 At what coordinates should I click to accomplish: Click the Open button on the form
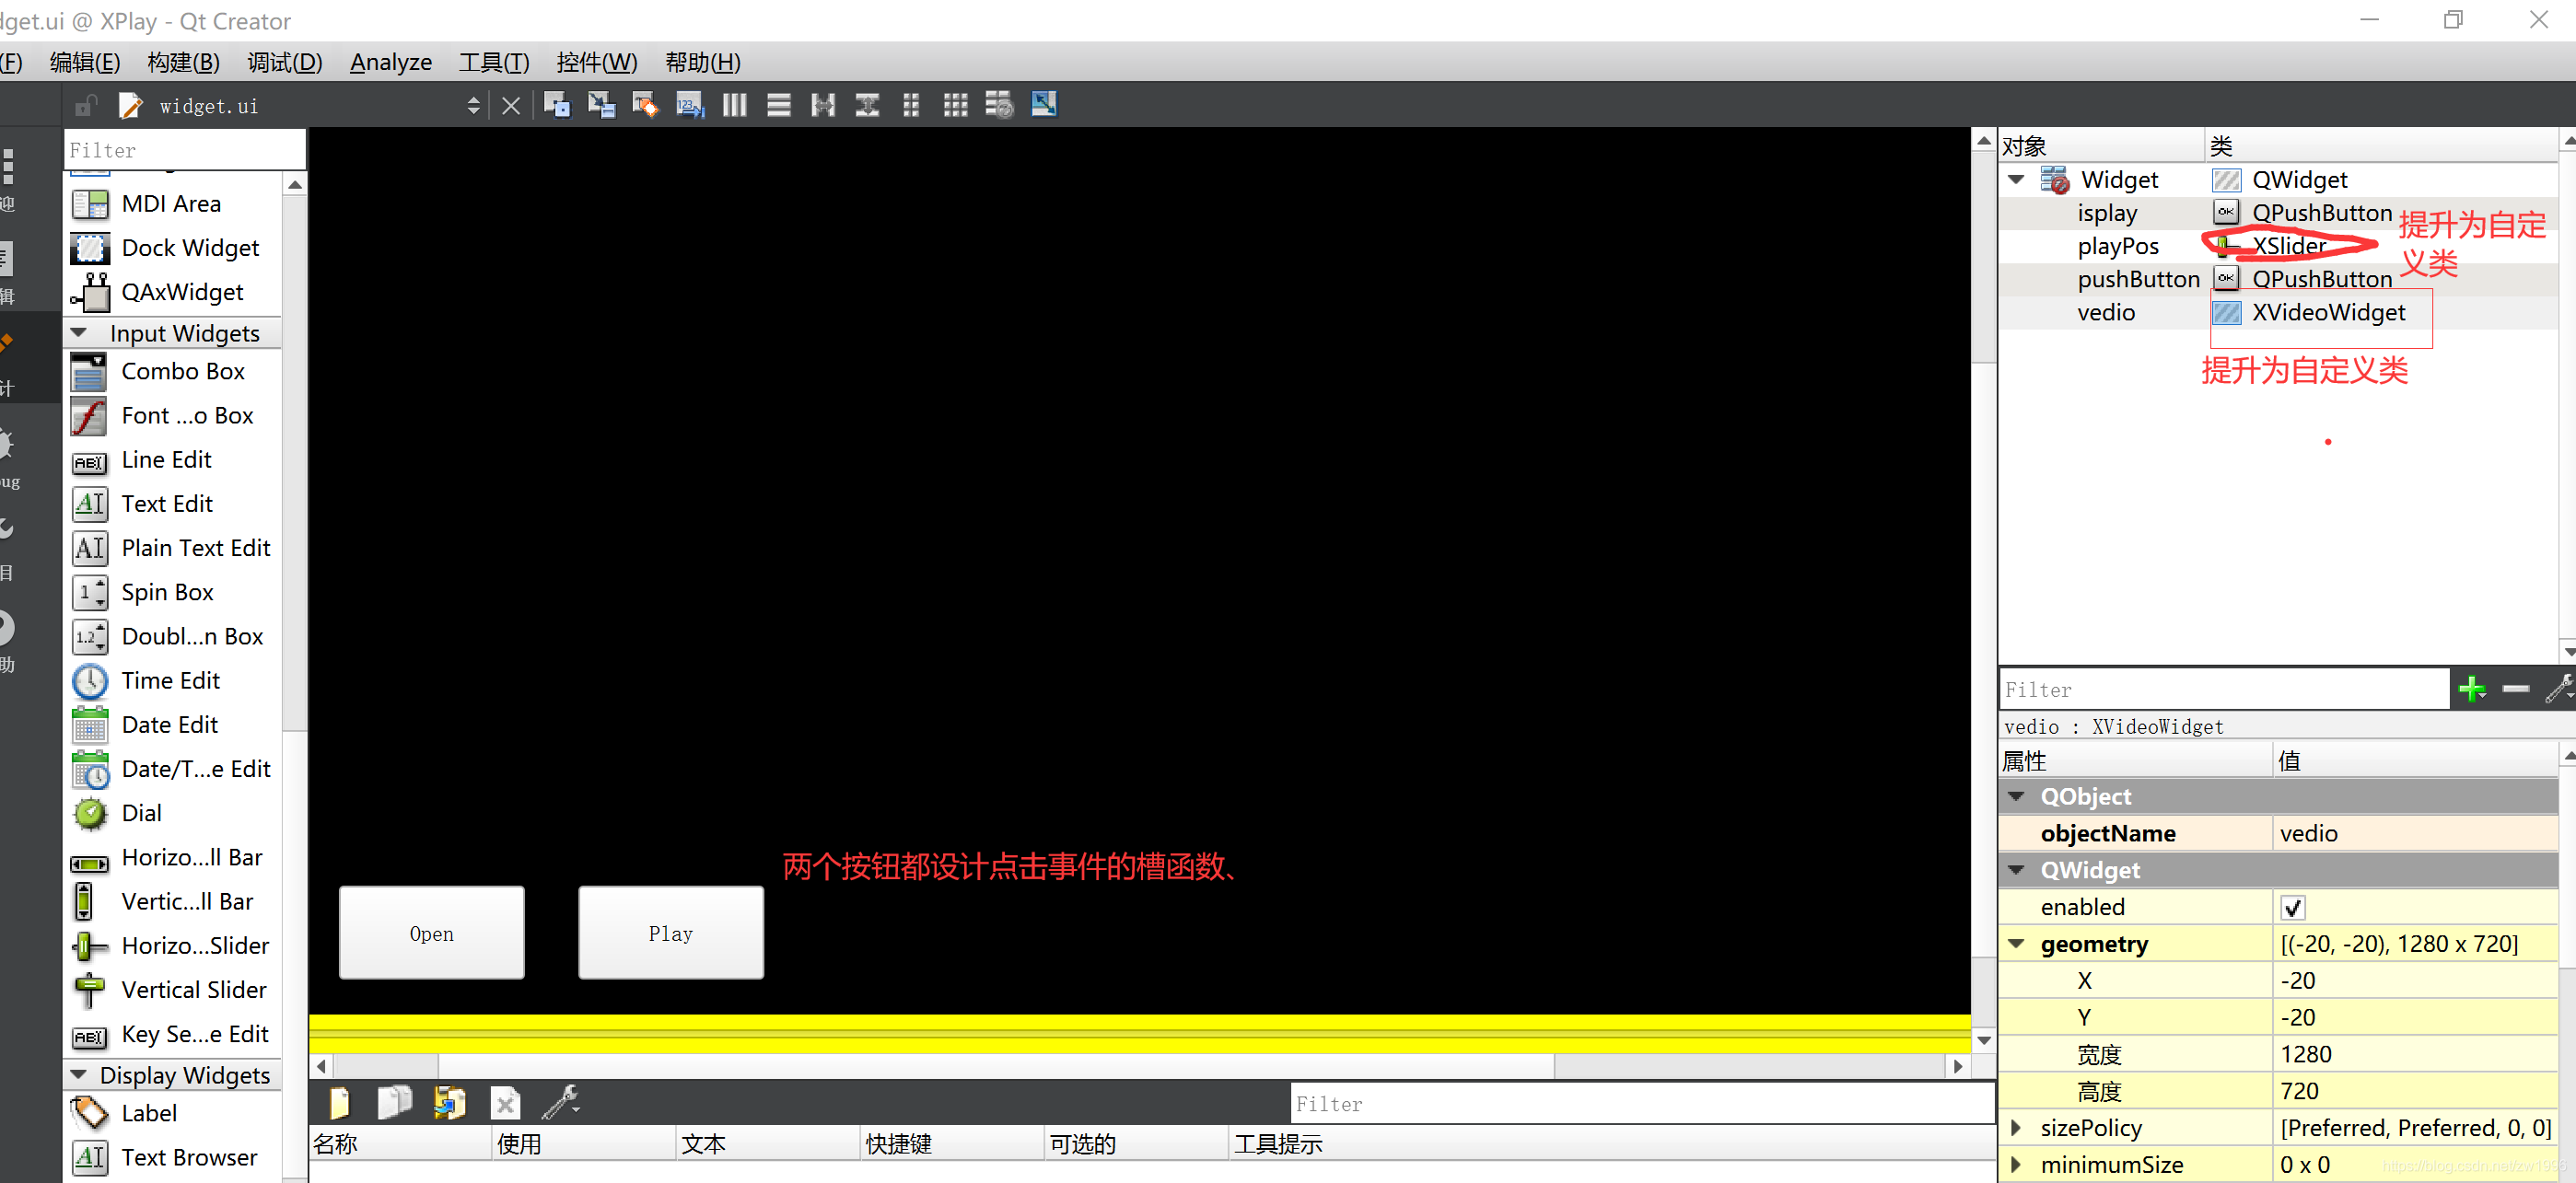pyautogui.click(x=431, y=933)
